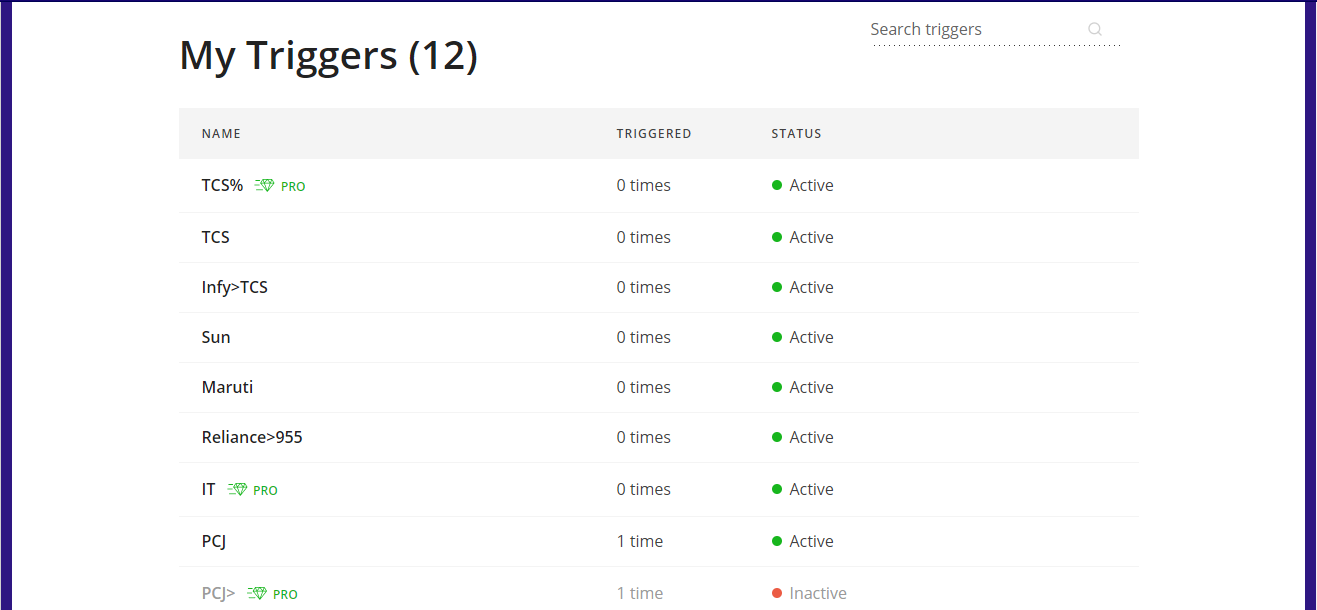Open the Sun trigger
The width and height of the screenshot is (1317, 610).
coord(216,337)
